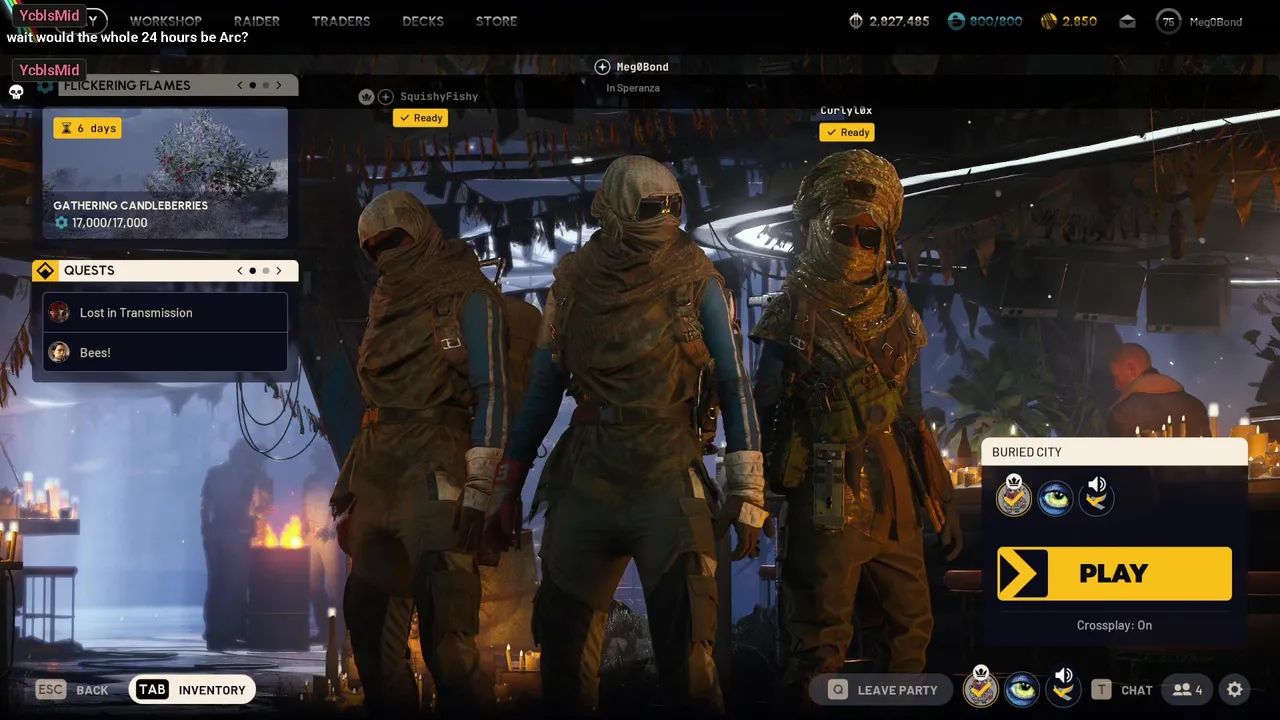Click the skull icon near the chat overlay

coord(16,92)
